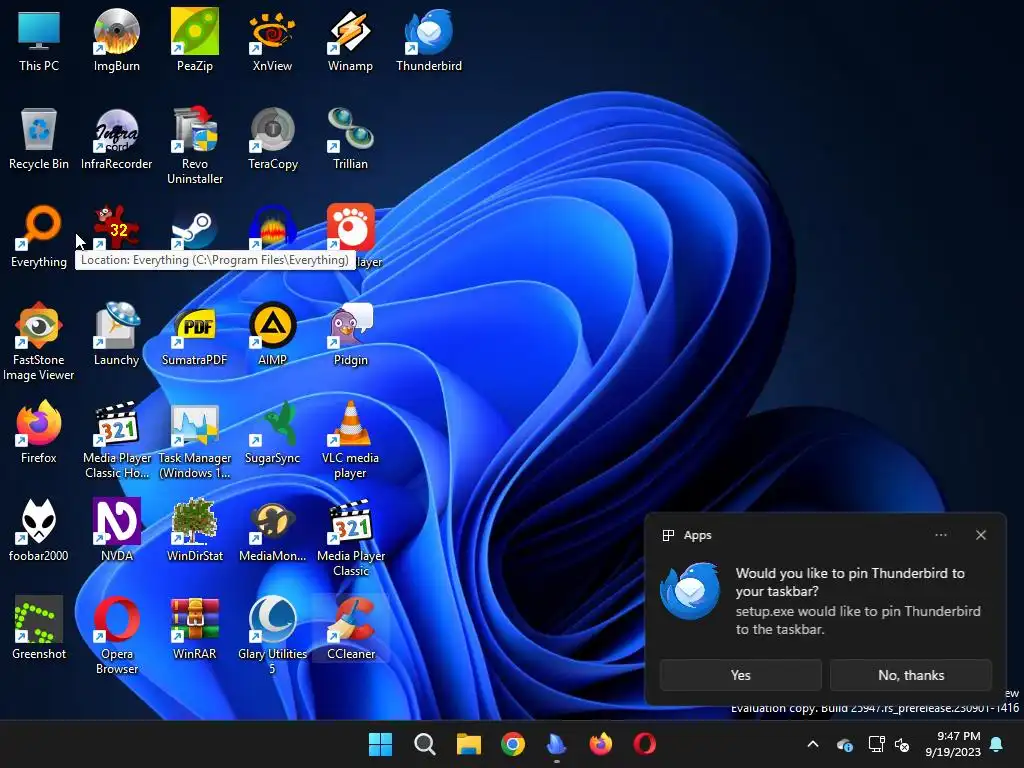Select the ImgBurn desktop shortcut

116,39
